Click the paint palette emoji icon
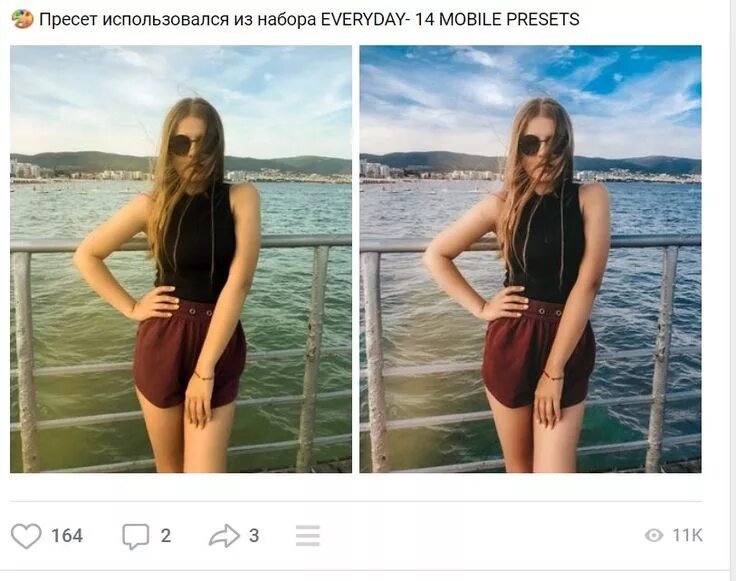 [x=22, y=19]
